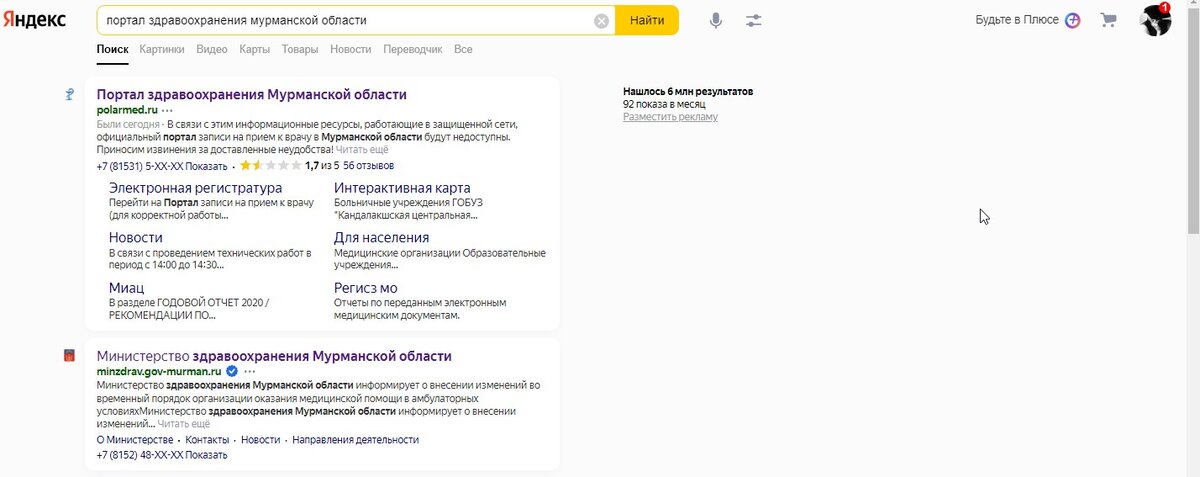Screen dimensions: 1200x477
Task: Click the Нашлось 6 млн результатов text
Action: 688,92
